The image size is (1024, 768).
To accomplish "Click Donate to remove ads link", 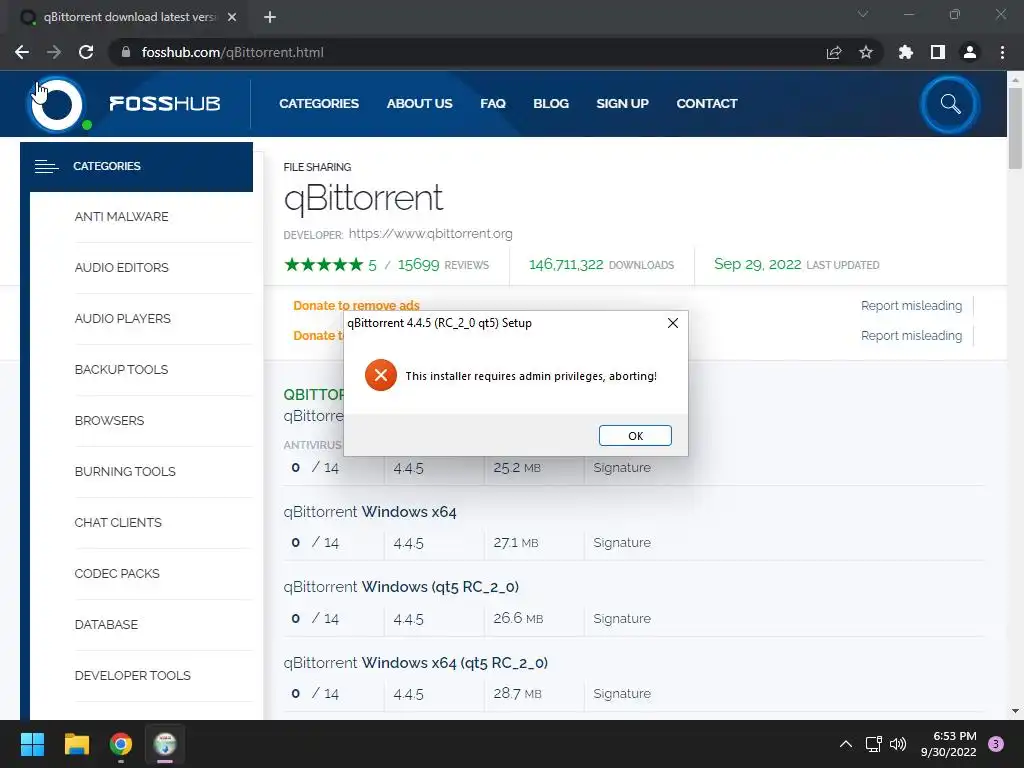I will pos(356,305).
